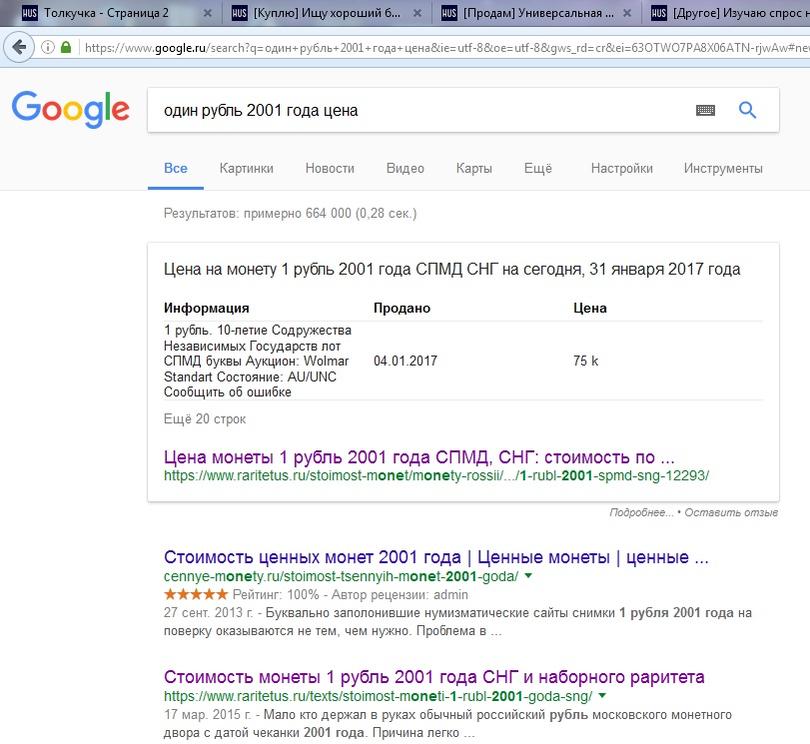
Task: Expand the 'Ещё' search options menu
Action: pyautogui.click(x=538, y=168)
